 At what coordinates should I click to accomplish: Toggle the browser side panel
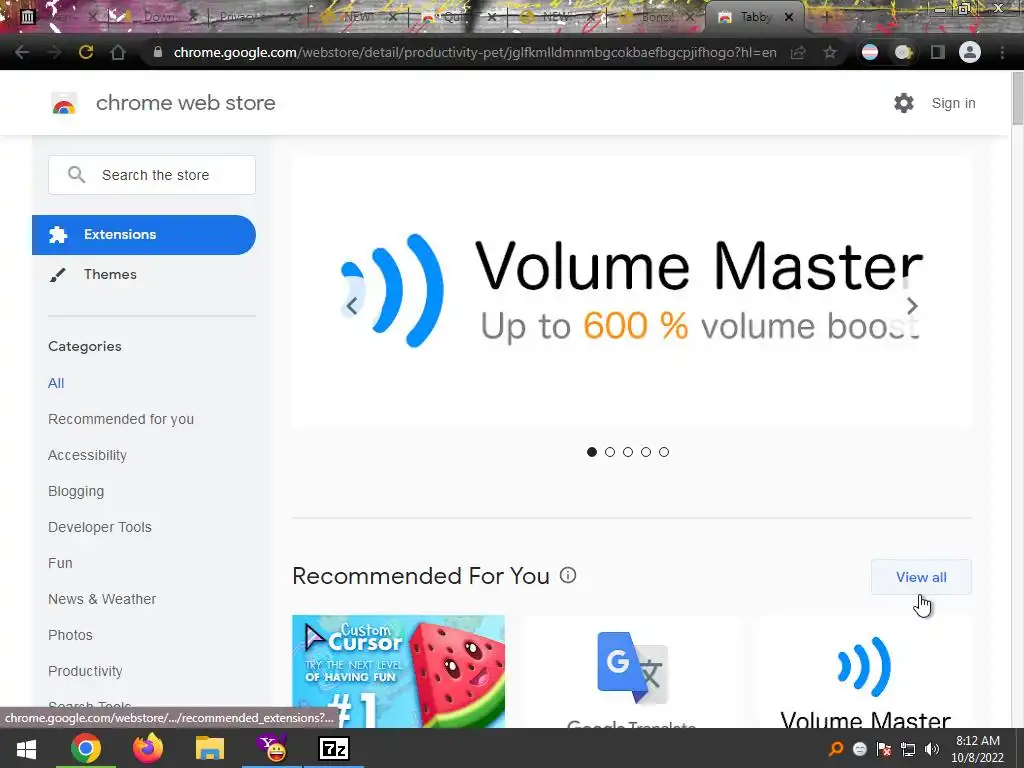point(938,52)
